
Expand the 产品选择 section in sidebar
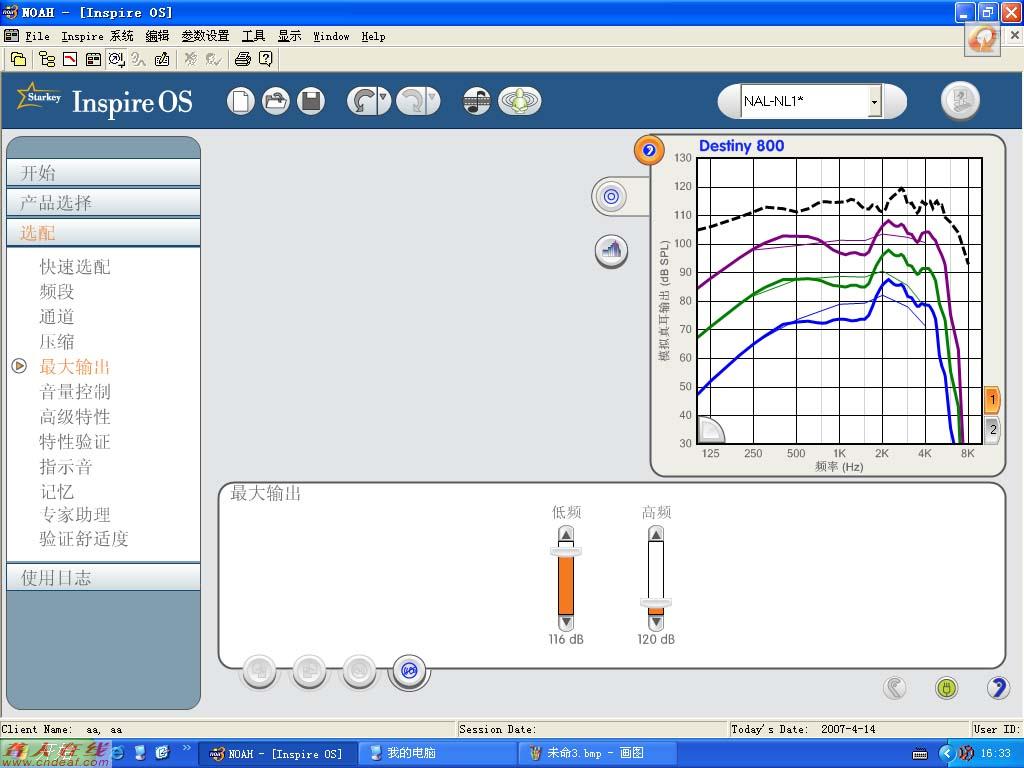[103, 202]
